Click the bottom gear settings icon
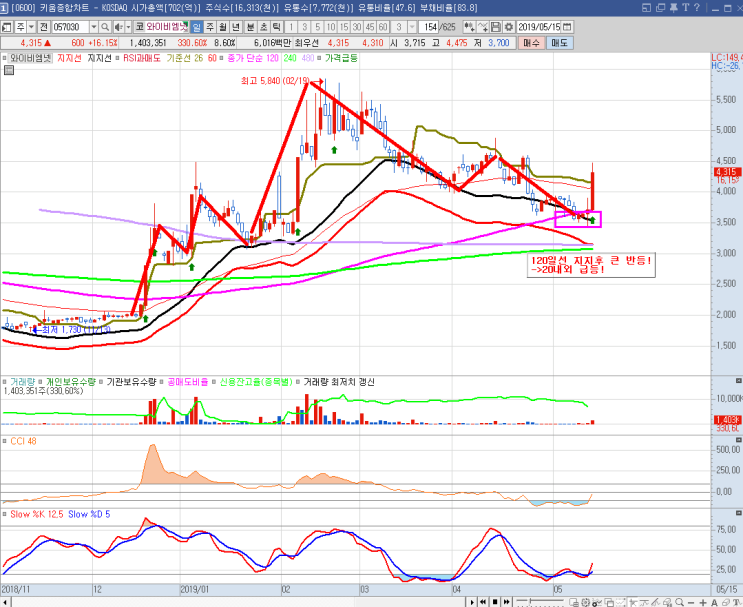Image resolution: width=743 pixels, height=607 pixels. point(585,602)
